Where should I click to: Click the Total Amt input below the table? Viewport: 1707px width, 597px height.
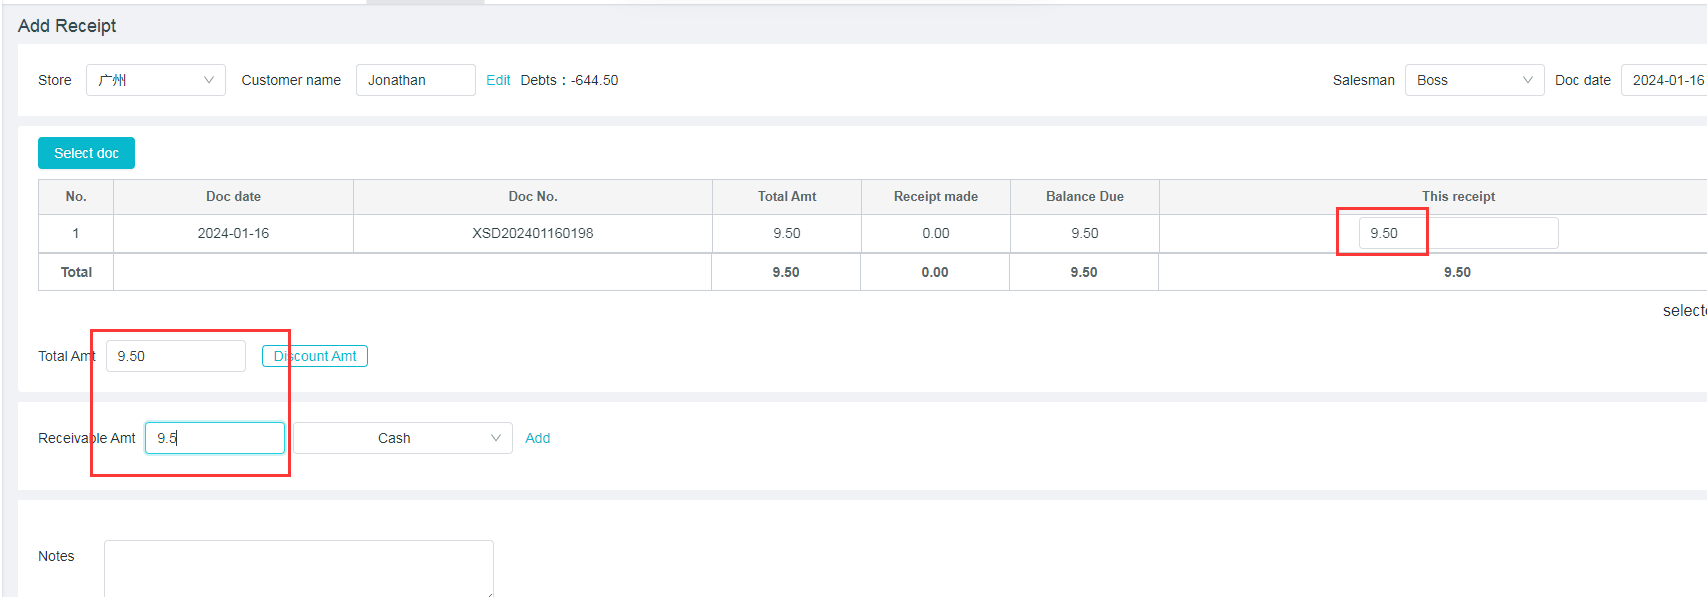pyautogui.click(x=175, y=356)
